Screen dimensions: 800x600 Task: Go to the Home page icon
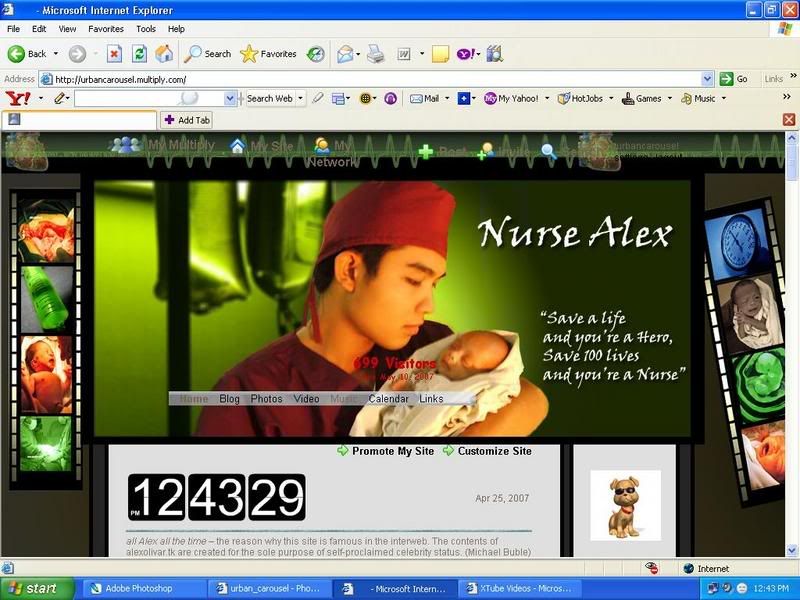[x=164, y=54]
